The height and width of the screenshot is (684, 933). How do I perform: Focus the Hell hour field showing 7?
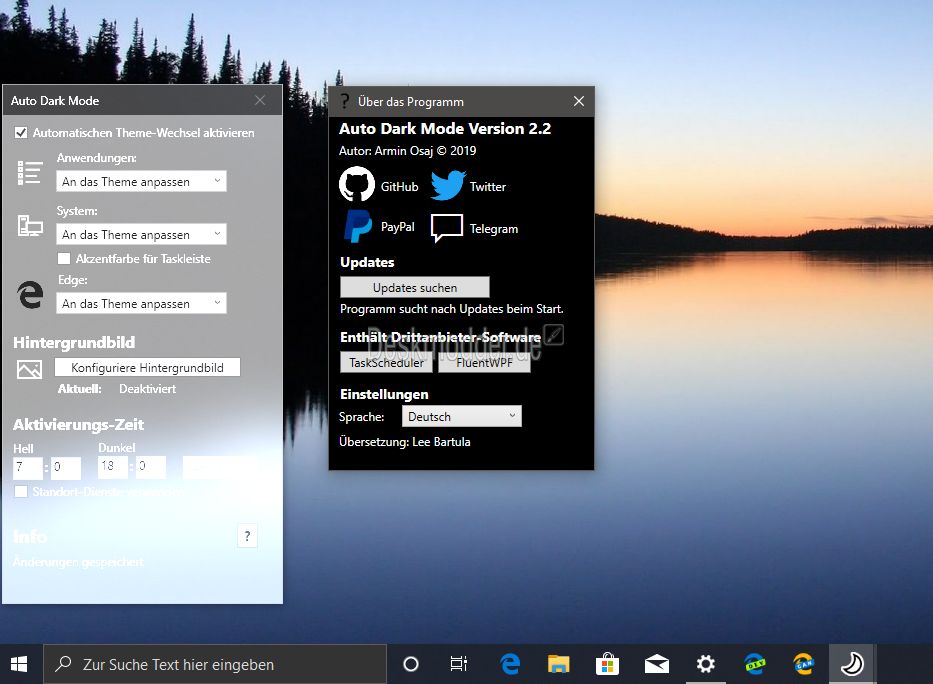28,467
